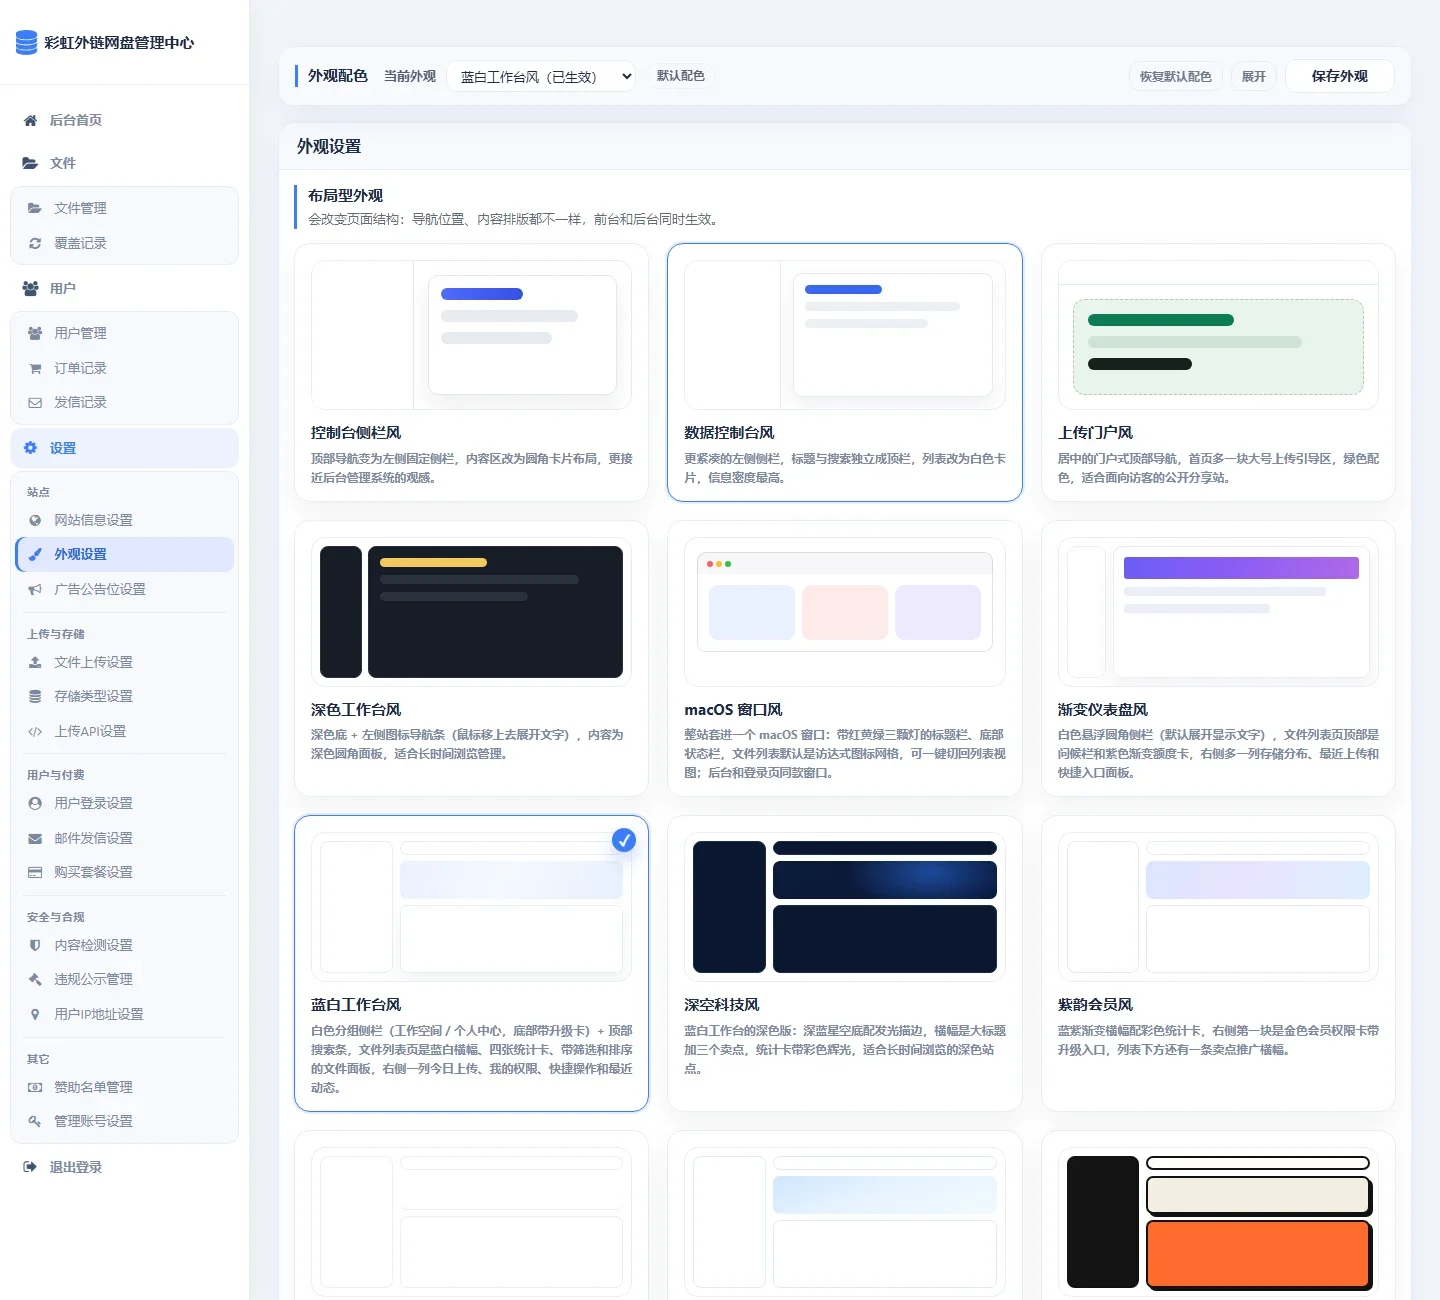Click the 保存外观 button
This screenshot has width=1440, height=1300.
point(1339,76)
